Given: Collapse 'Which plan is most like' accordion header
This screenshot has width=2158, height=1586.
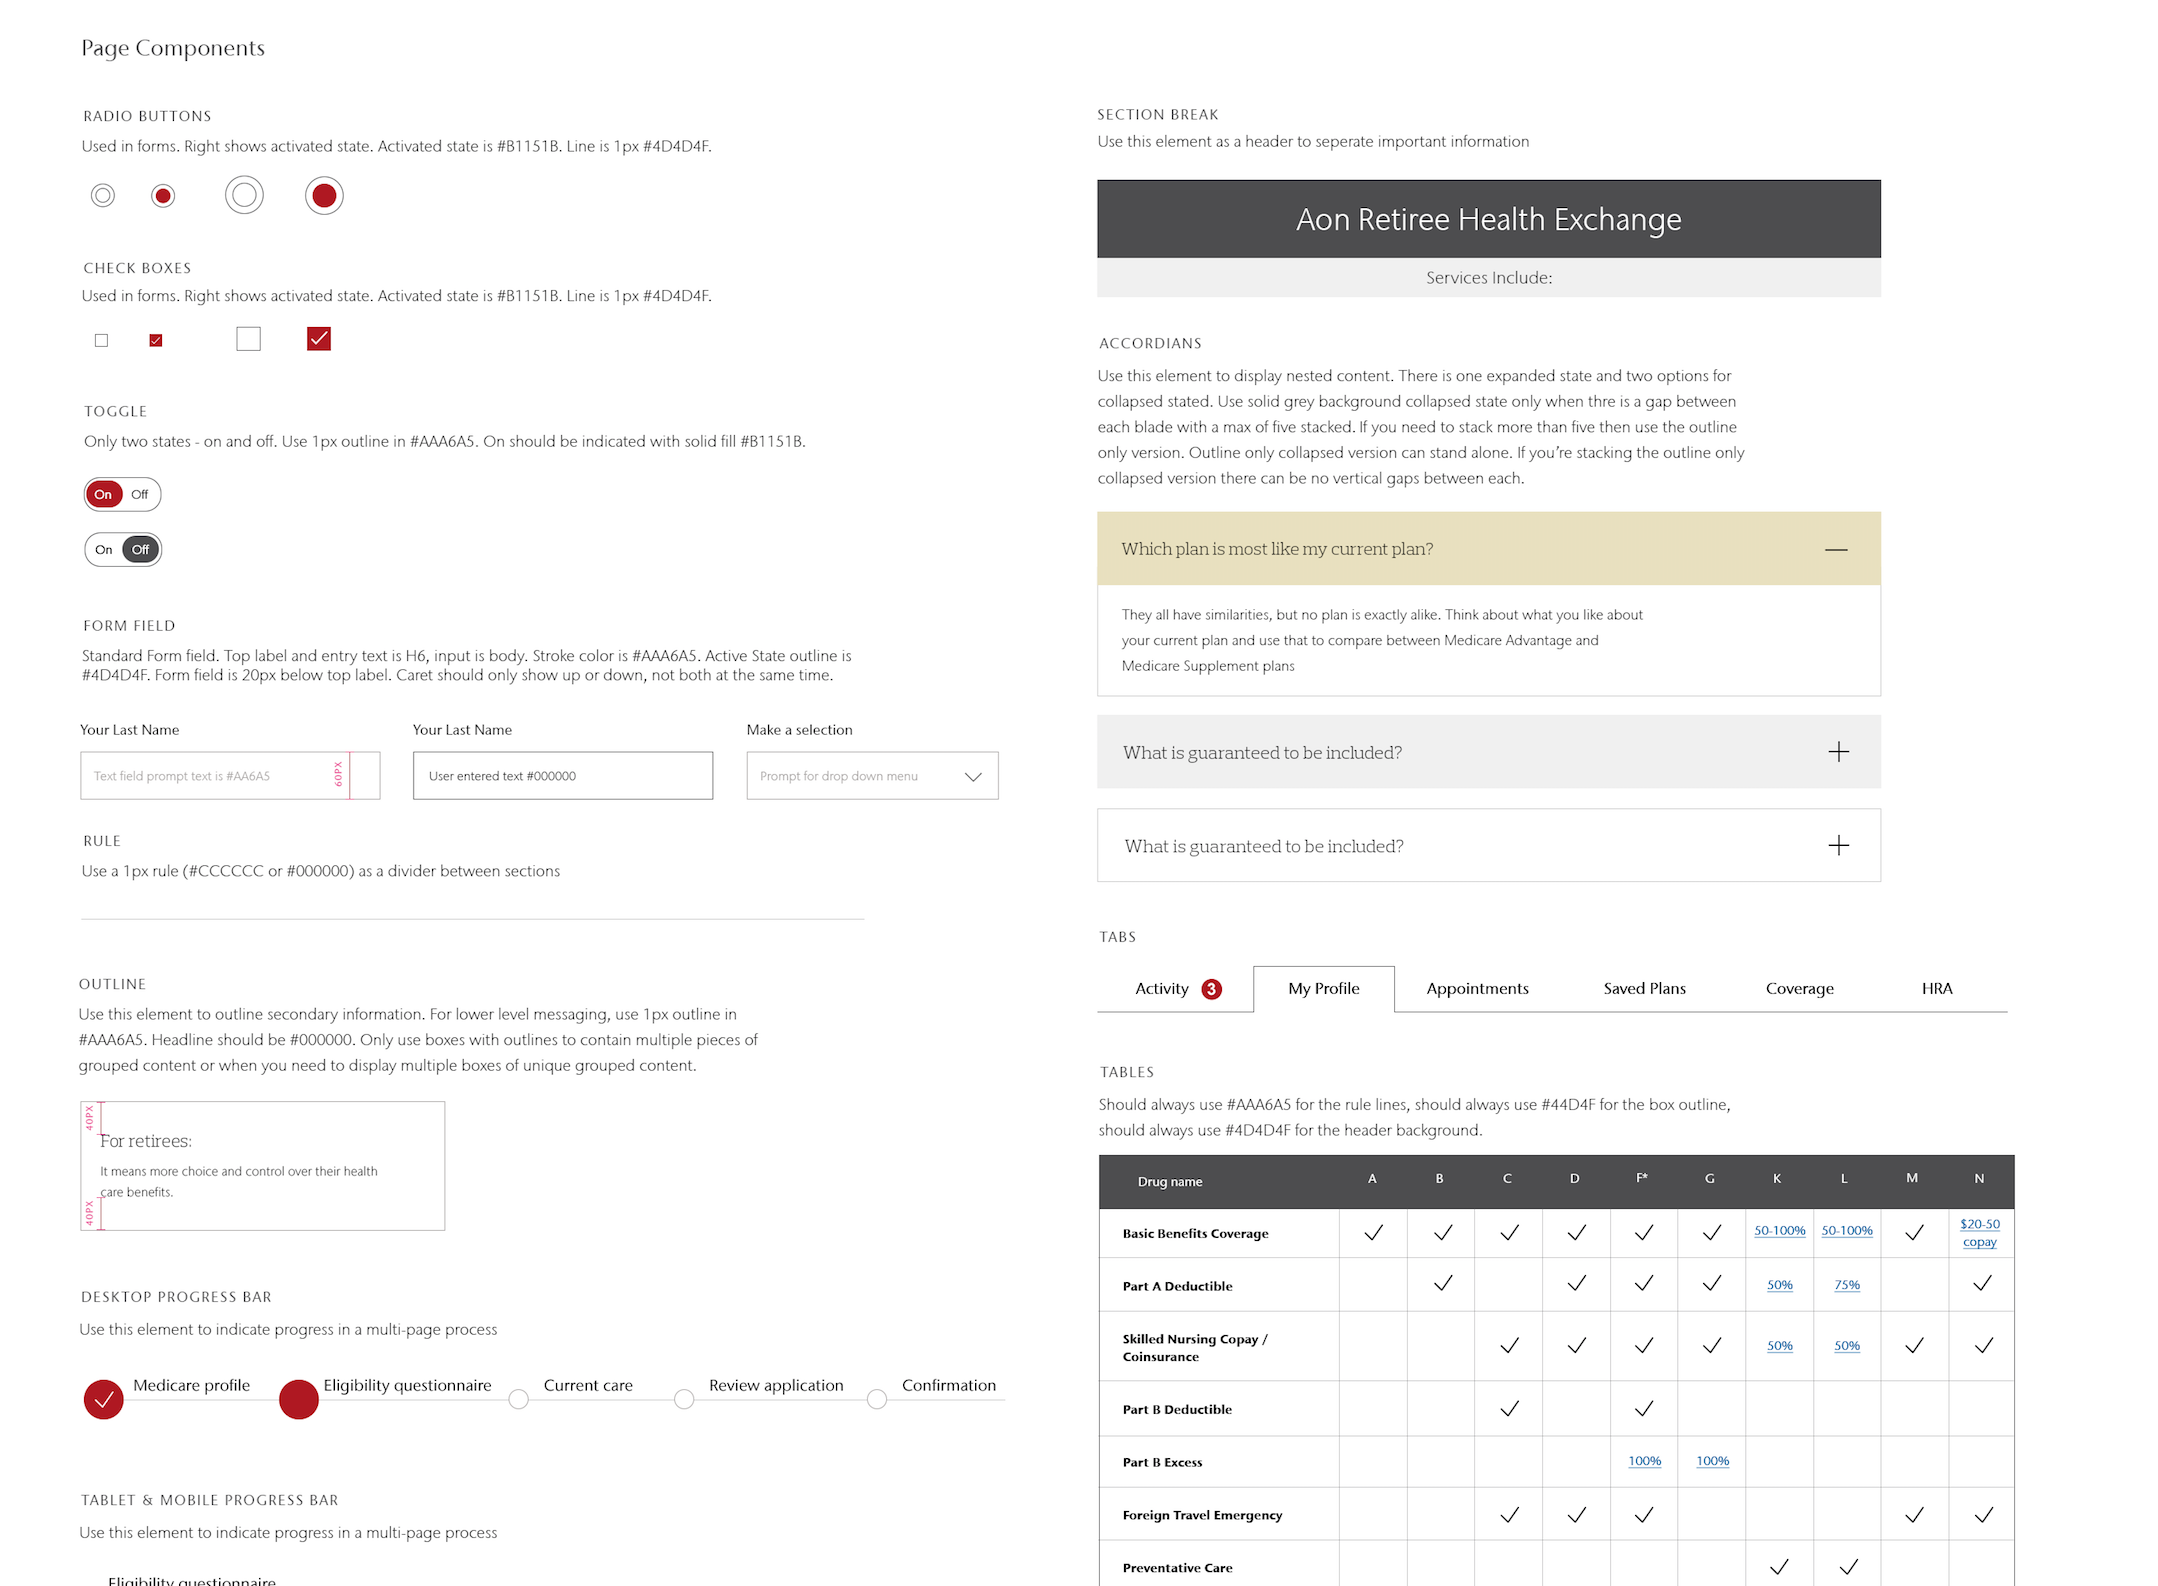Looking at the screenshot, I should [x=1276, y=549].
